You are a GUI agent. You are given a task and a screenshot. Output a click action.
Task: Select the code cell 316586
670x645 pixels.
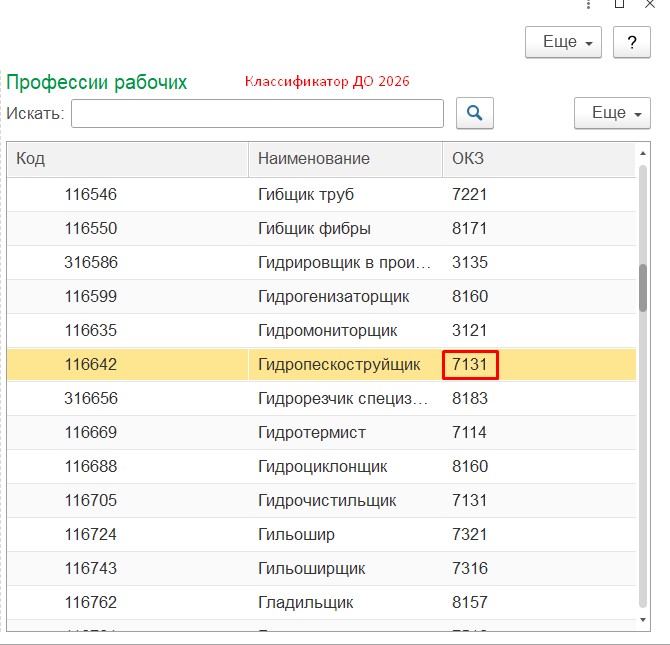click(91, 262)
